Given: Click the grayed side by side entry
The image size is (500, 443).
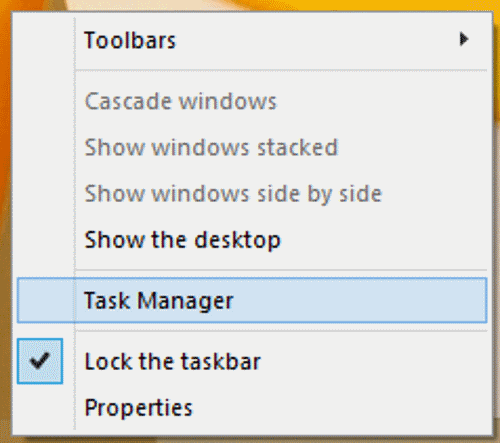Looking at the screenshot, I should [233, 194].
